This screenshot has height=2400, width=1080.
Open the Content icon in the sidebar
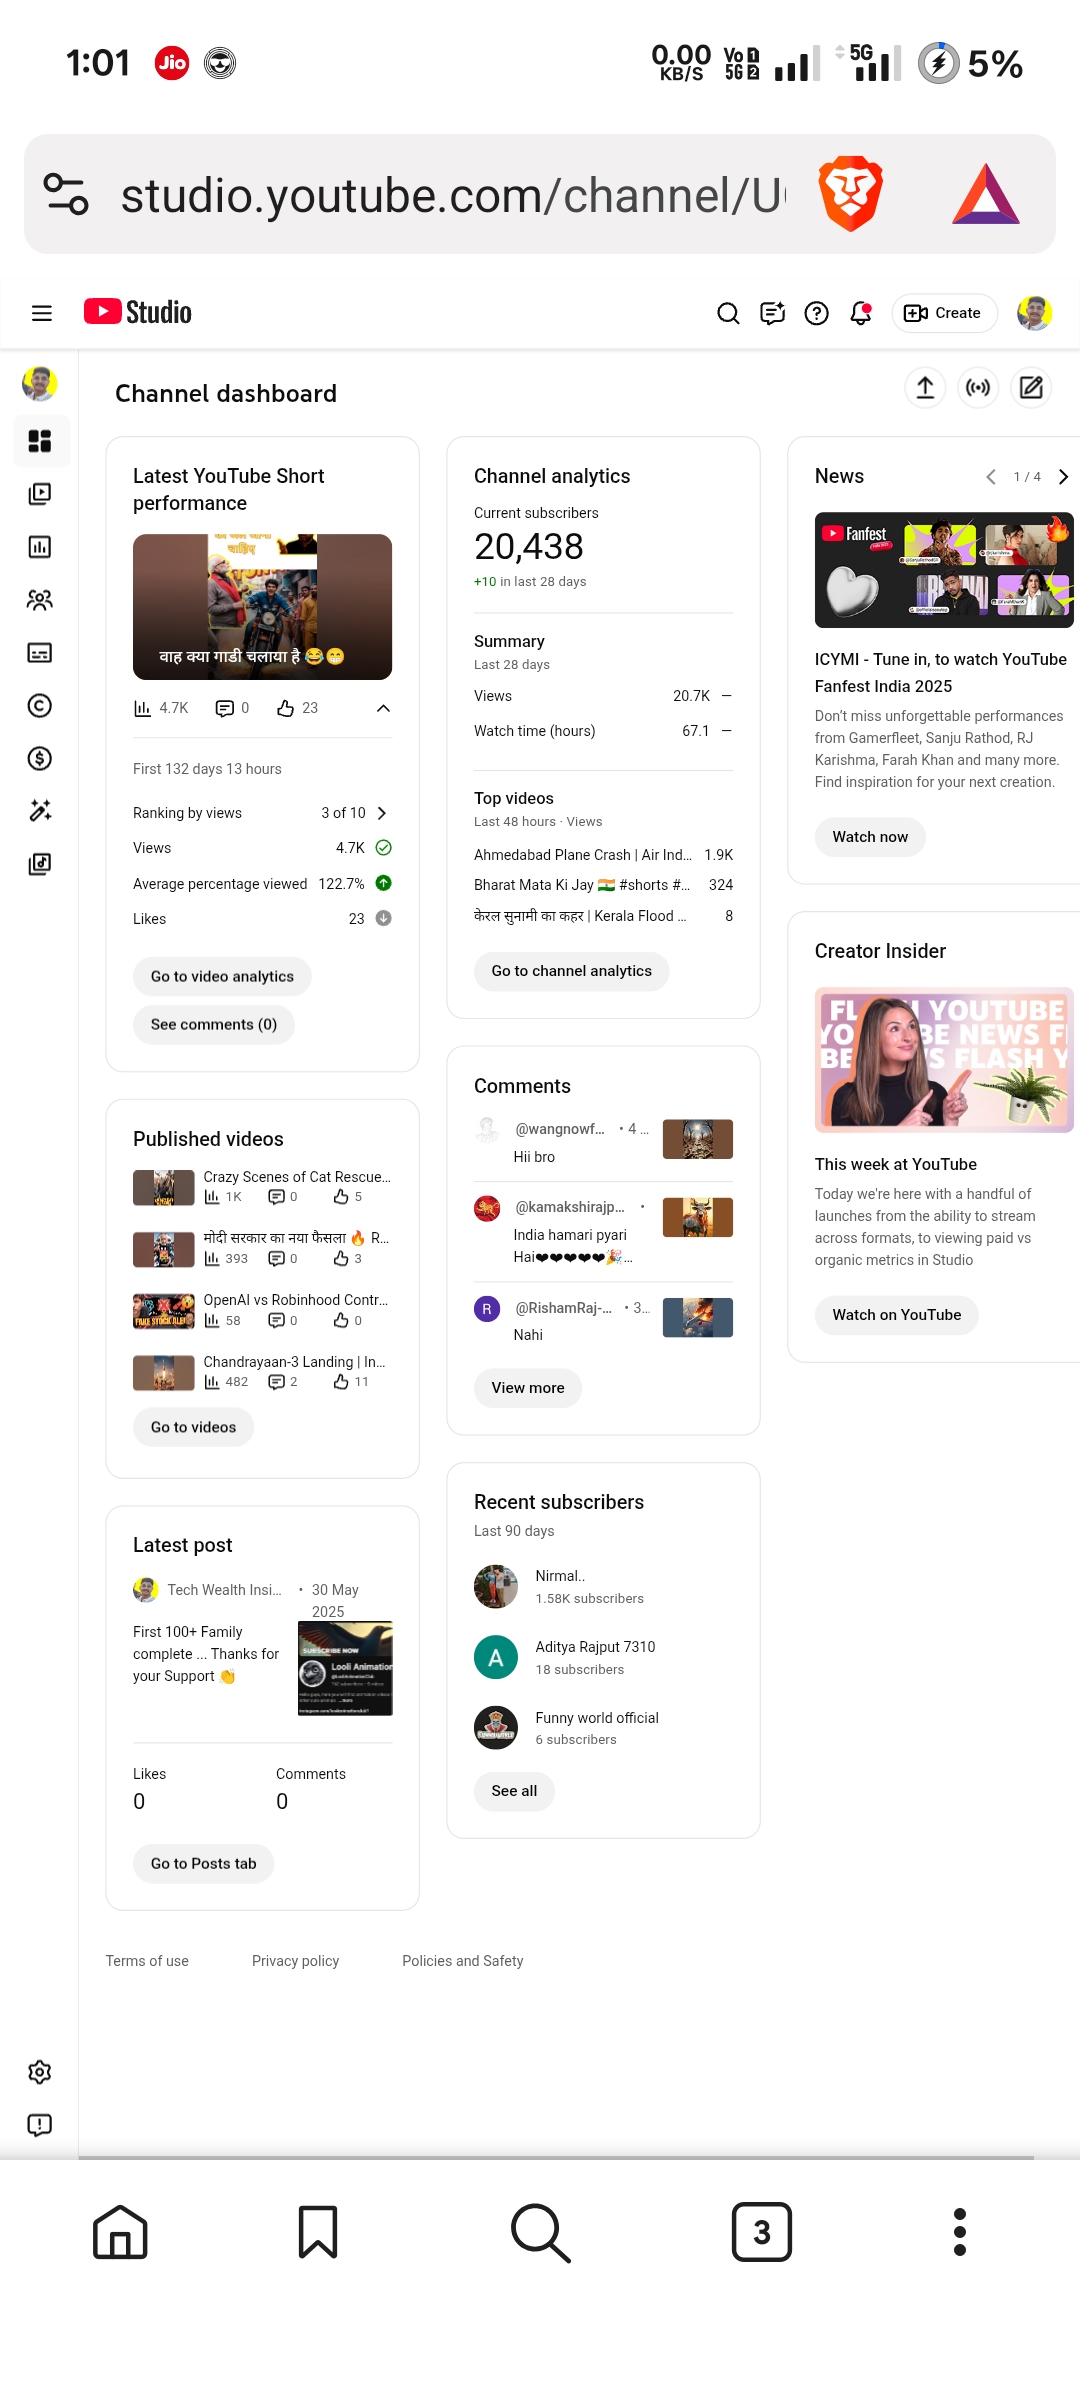pyautogui.click(x=40, y=494)
